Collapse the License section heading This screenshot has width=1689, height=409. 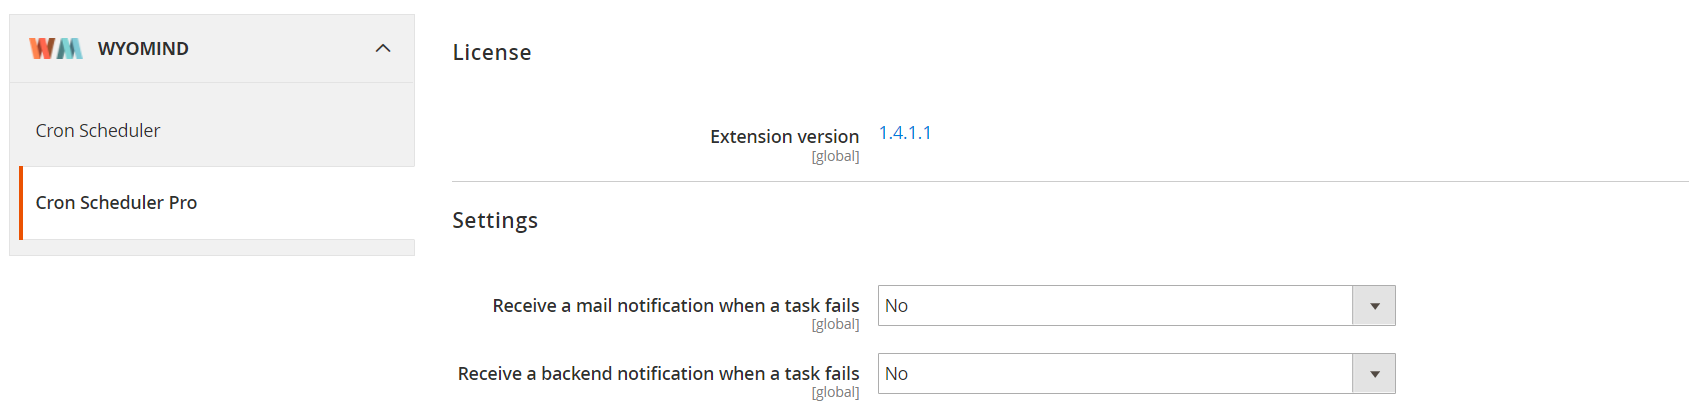pyautogui.click(x=492, y=53)
